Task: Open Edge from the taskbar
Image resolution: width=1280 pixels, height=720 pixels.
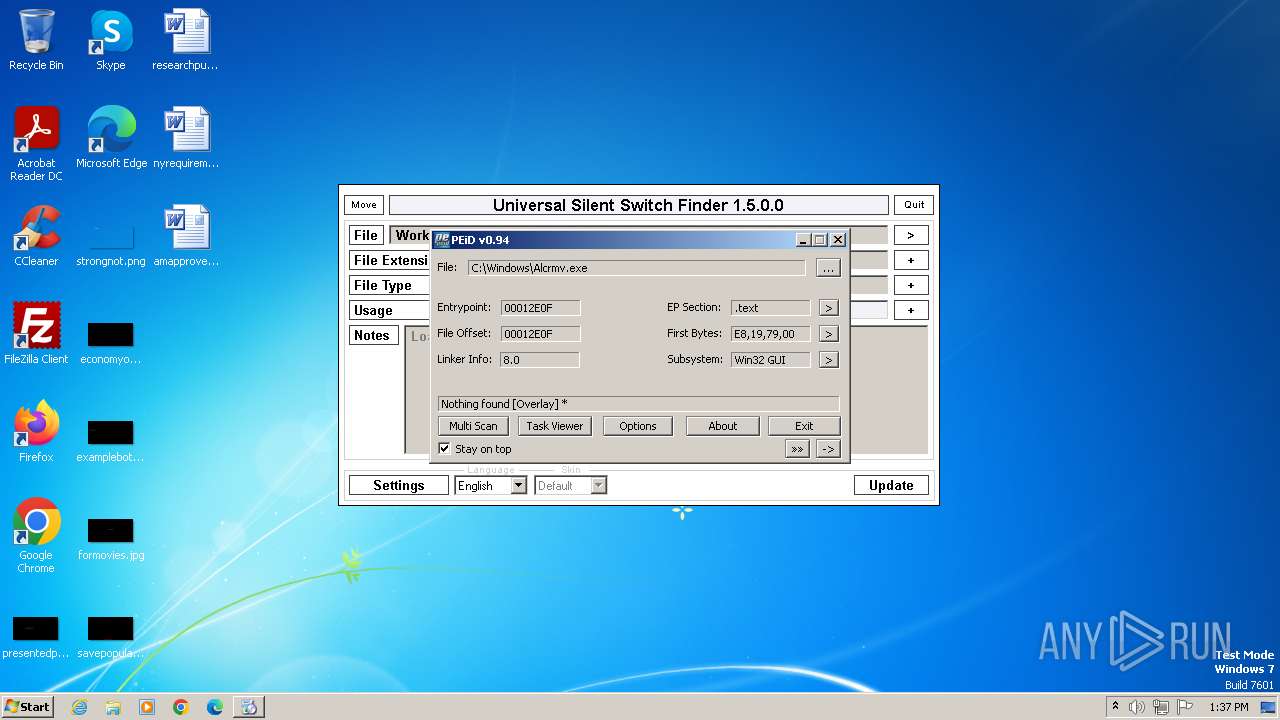Action: pos(215,707)
